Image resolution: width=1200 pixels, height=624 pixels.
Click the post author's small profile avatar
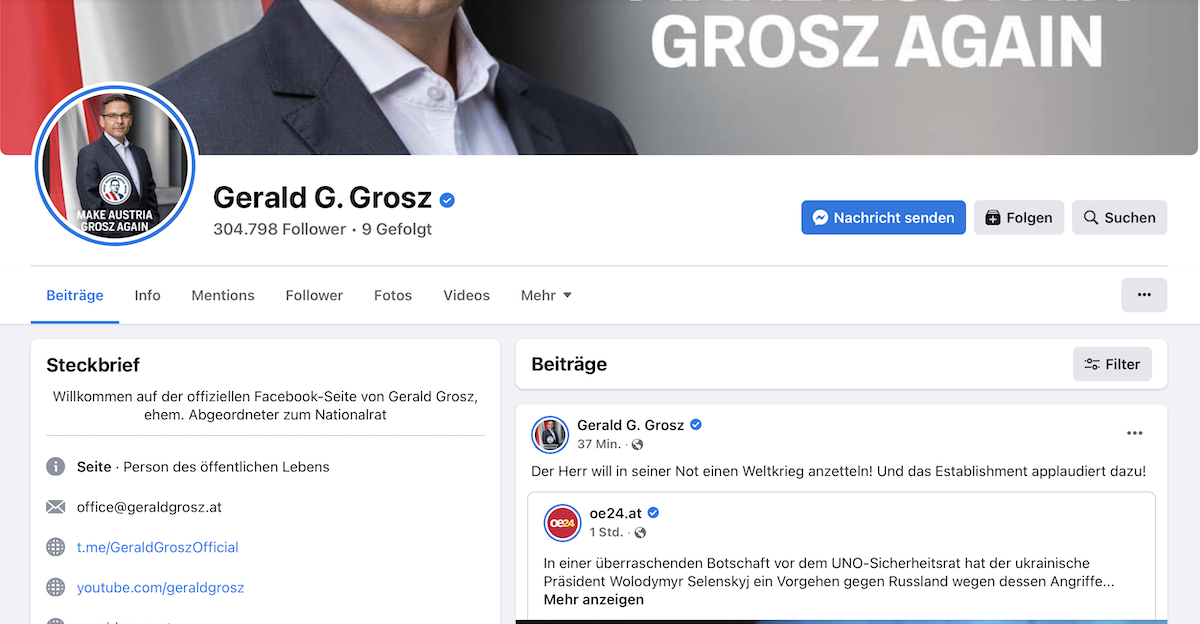coord(549,434)
